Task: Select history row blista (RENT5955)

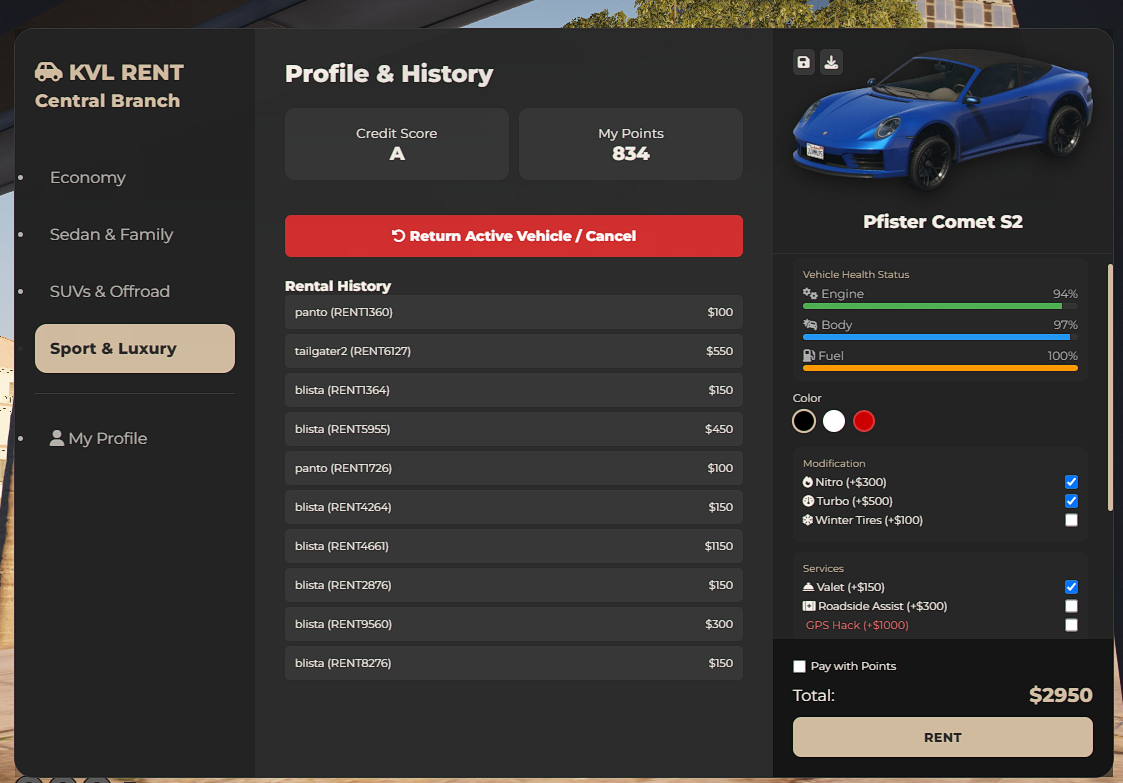Action: (x=514, y=429)
